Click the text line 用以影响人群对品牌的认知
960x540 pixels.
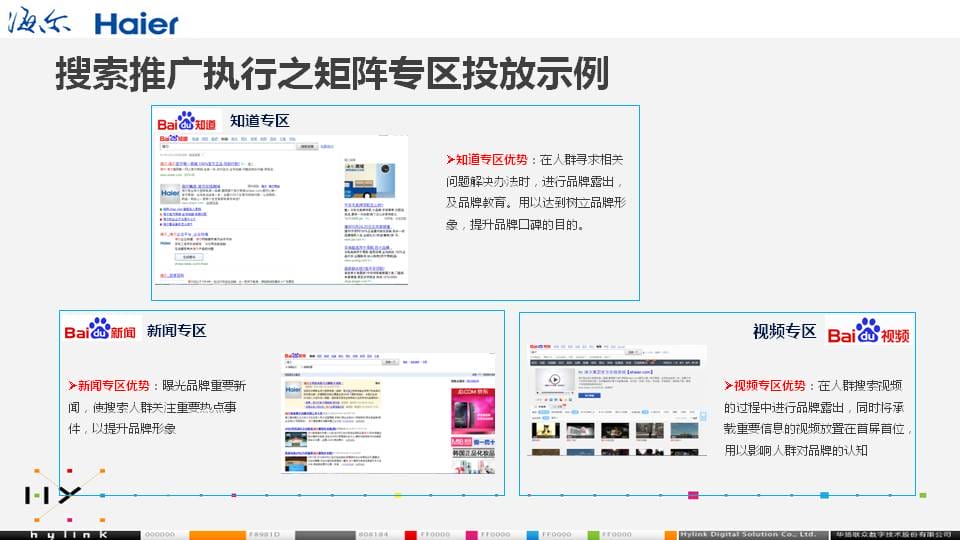[795, 451]
